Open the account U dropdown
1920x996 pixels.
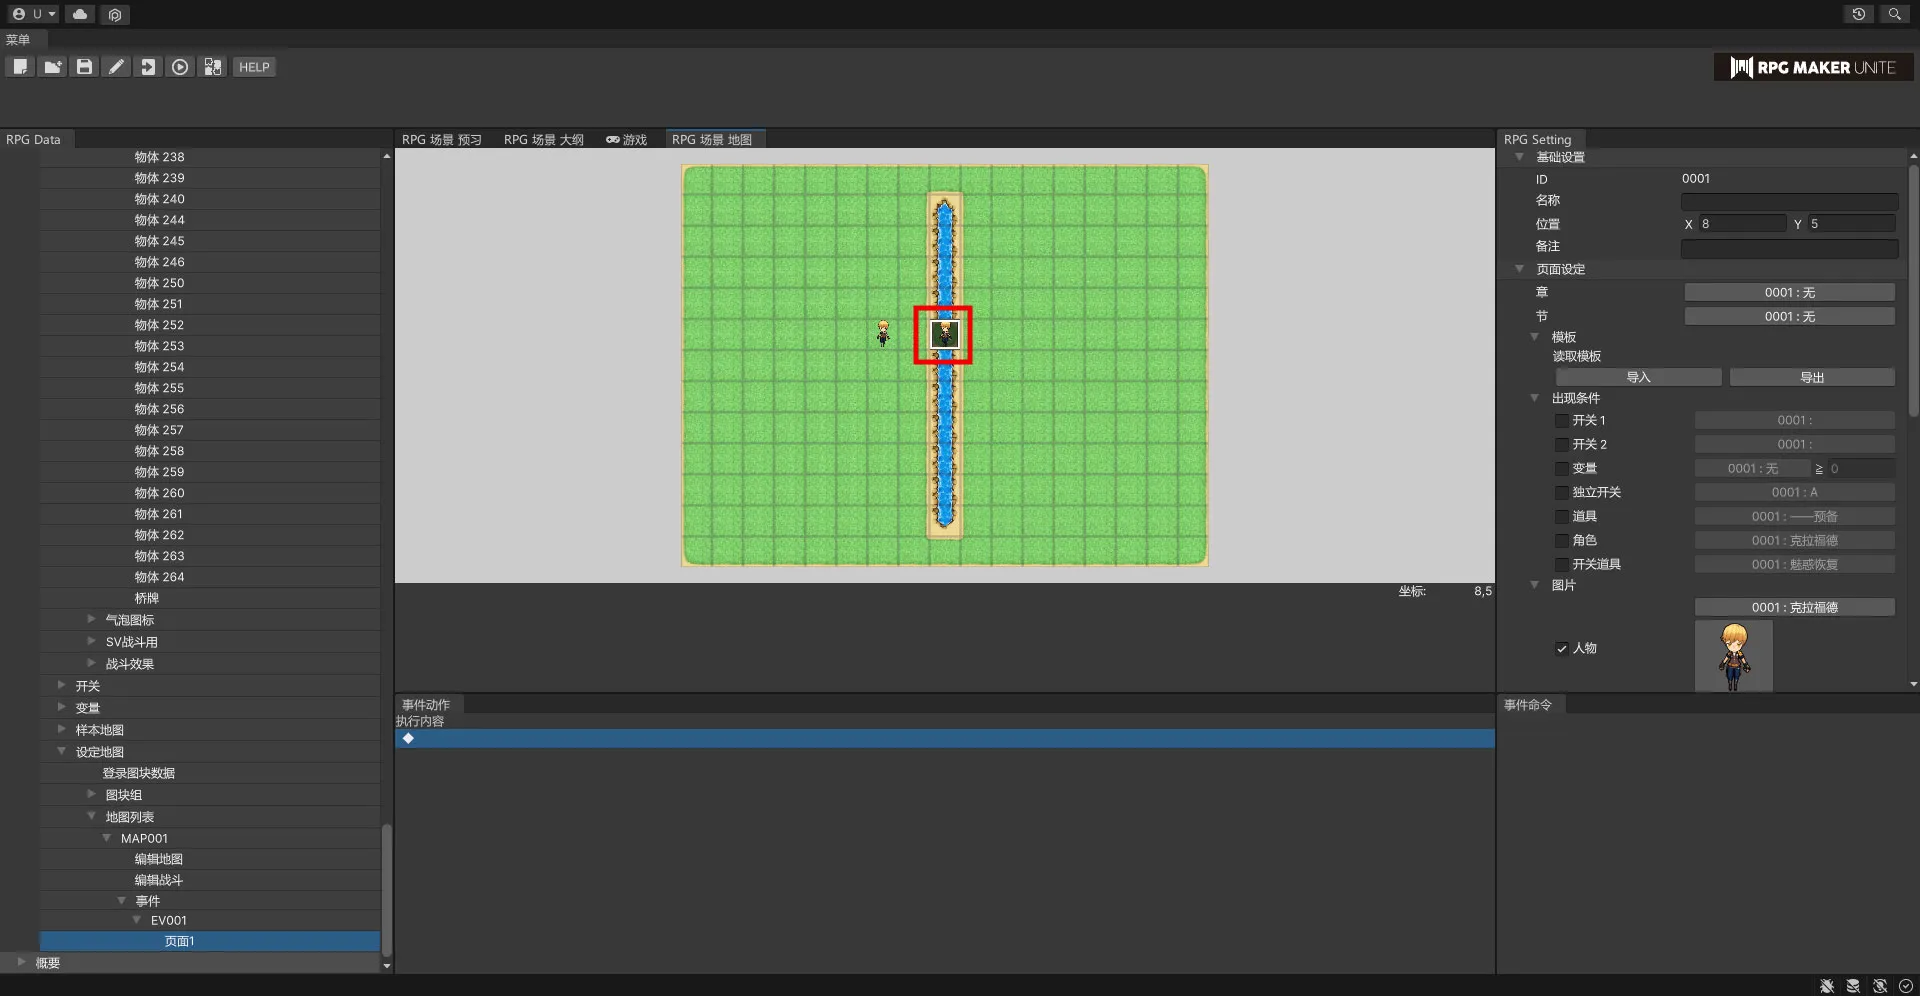point(34,14)
